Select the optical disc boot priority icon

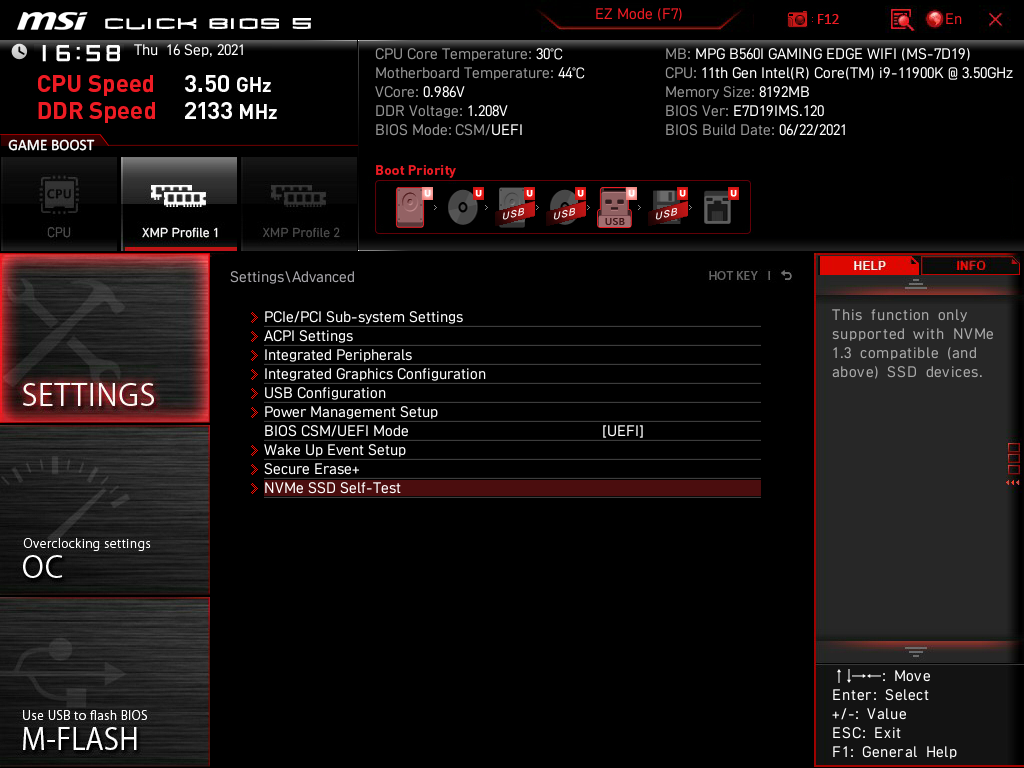click(464, 207)
